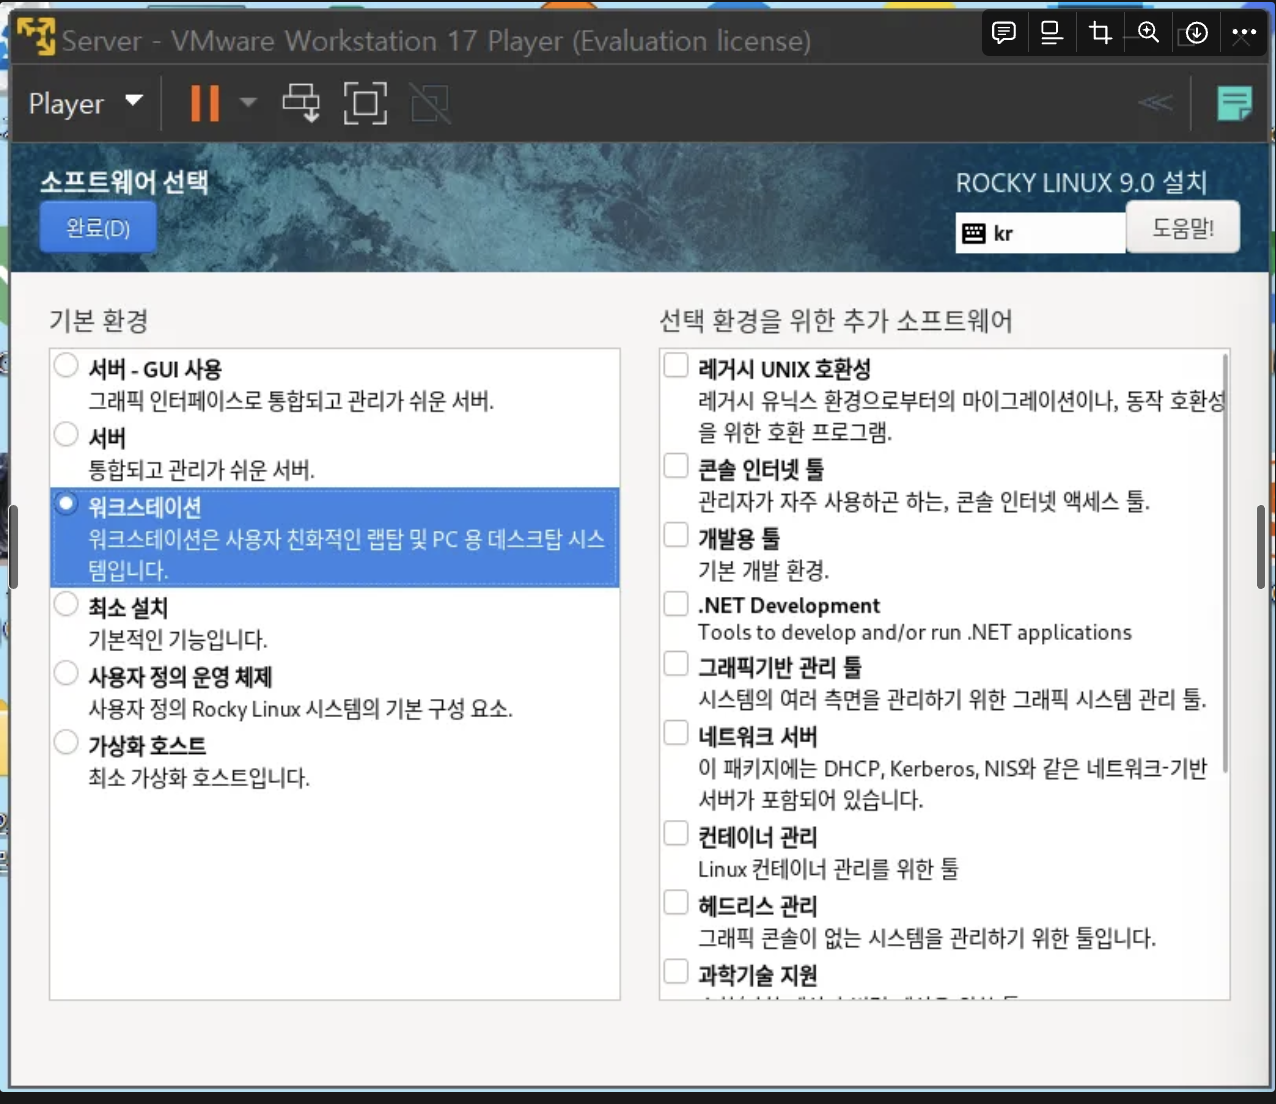Screen dimensions: 1276x1104
Task: Open the power options dropdown arrow
Action: (248, 102)
